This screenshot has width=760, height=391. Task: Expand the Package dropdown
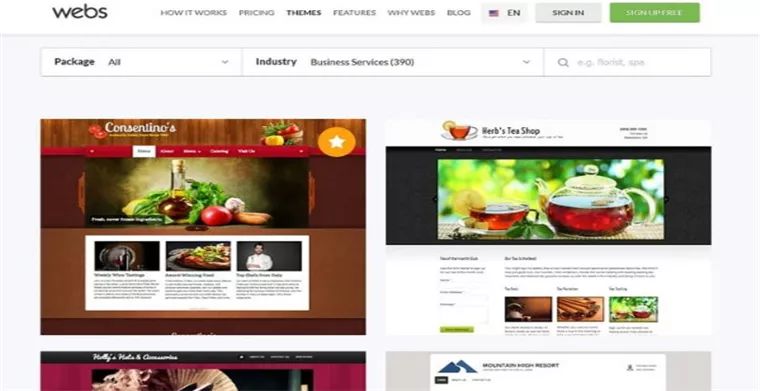(141, 62)
